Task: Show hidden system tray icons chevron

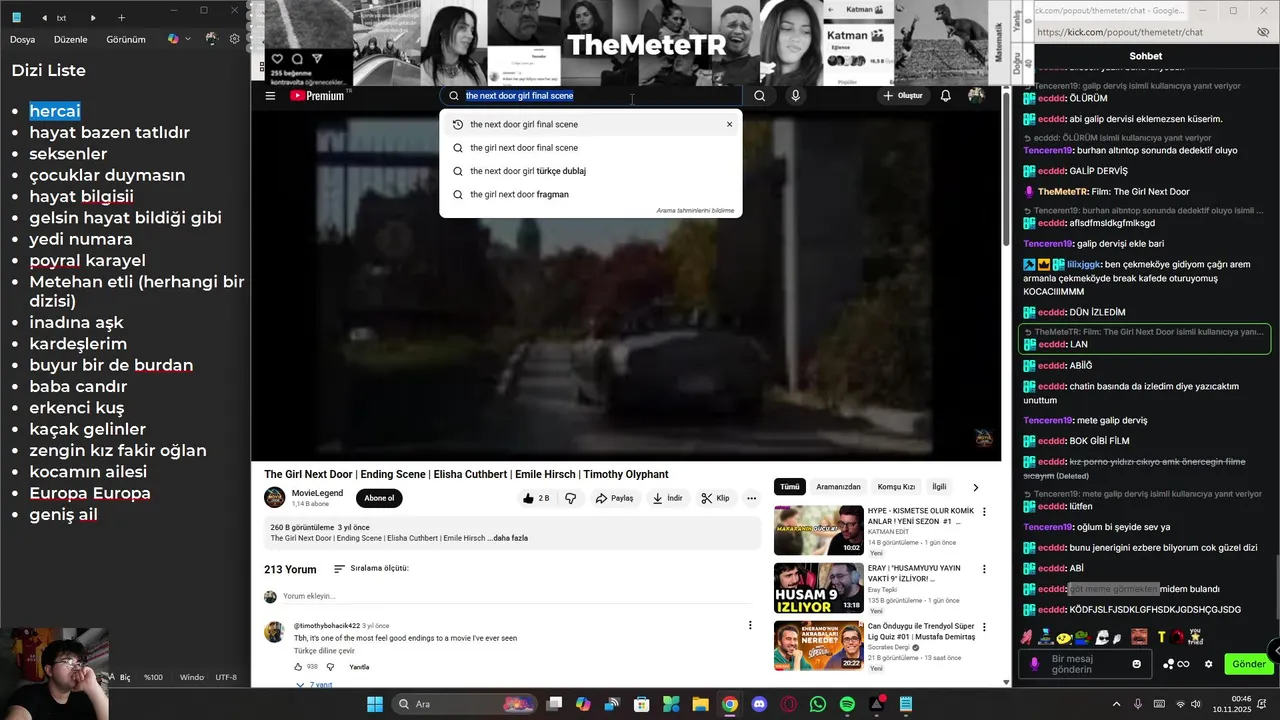Action: pos(1116,704)
